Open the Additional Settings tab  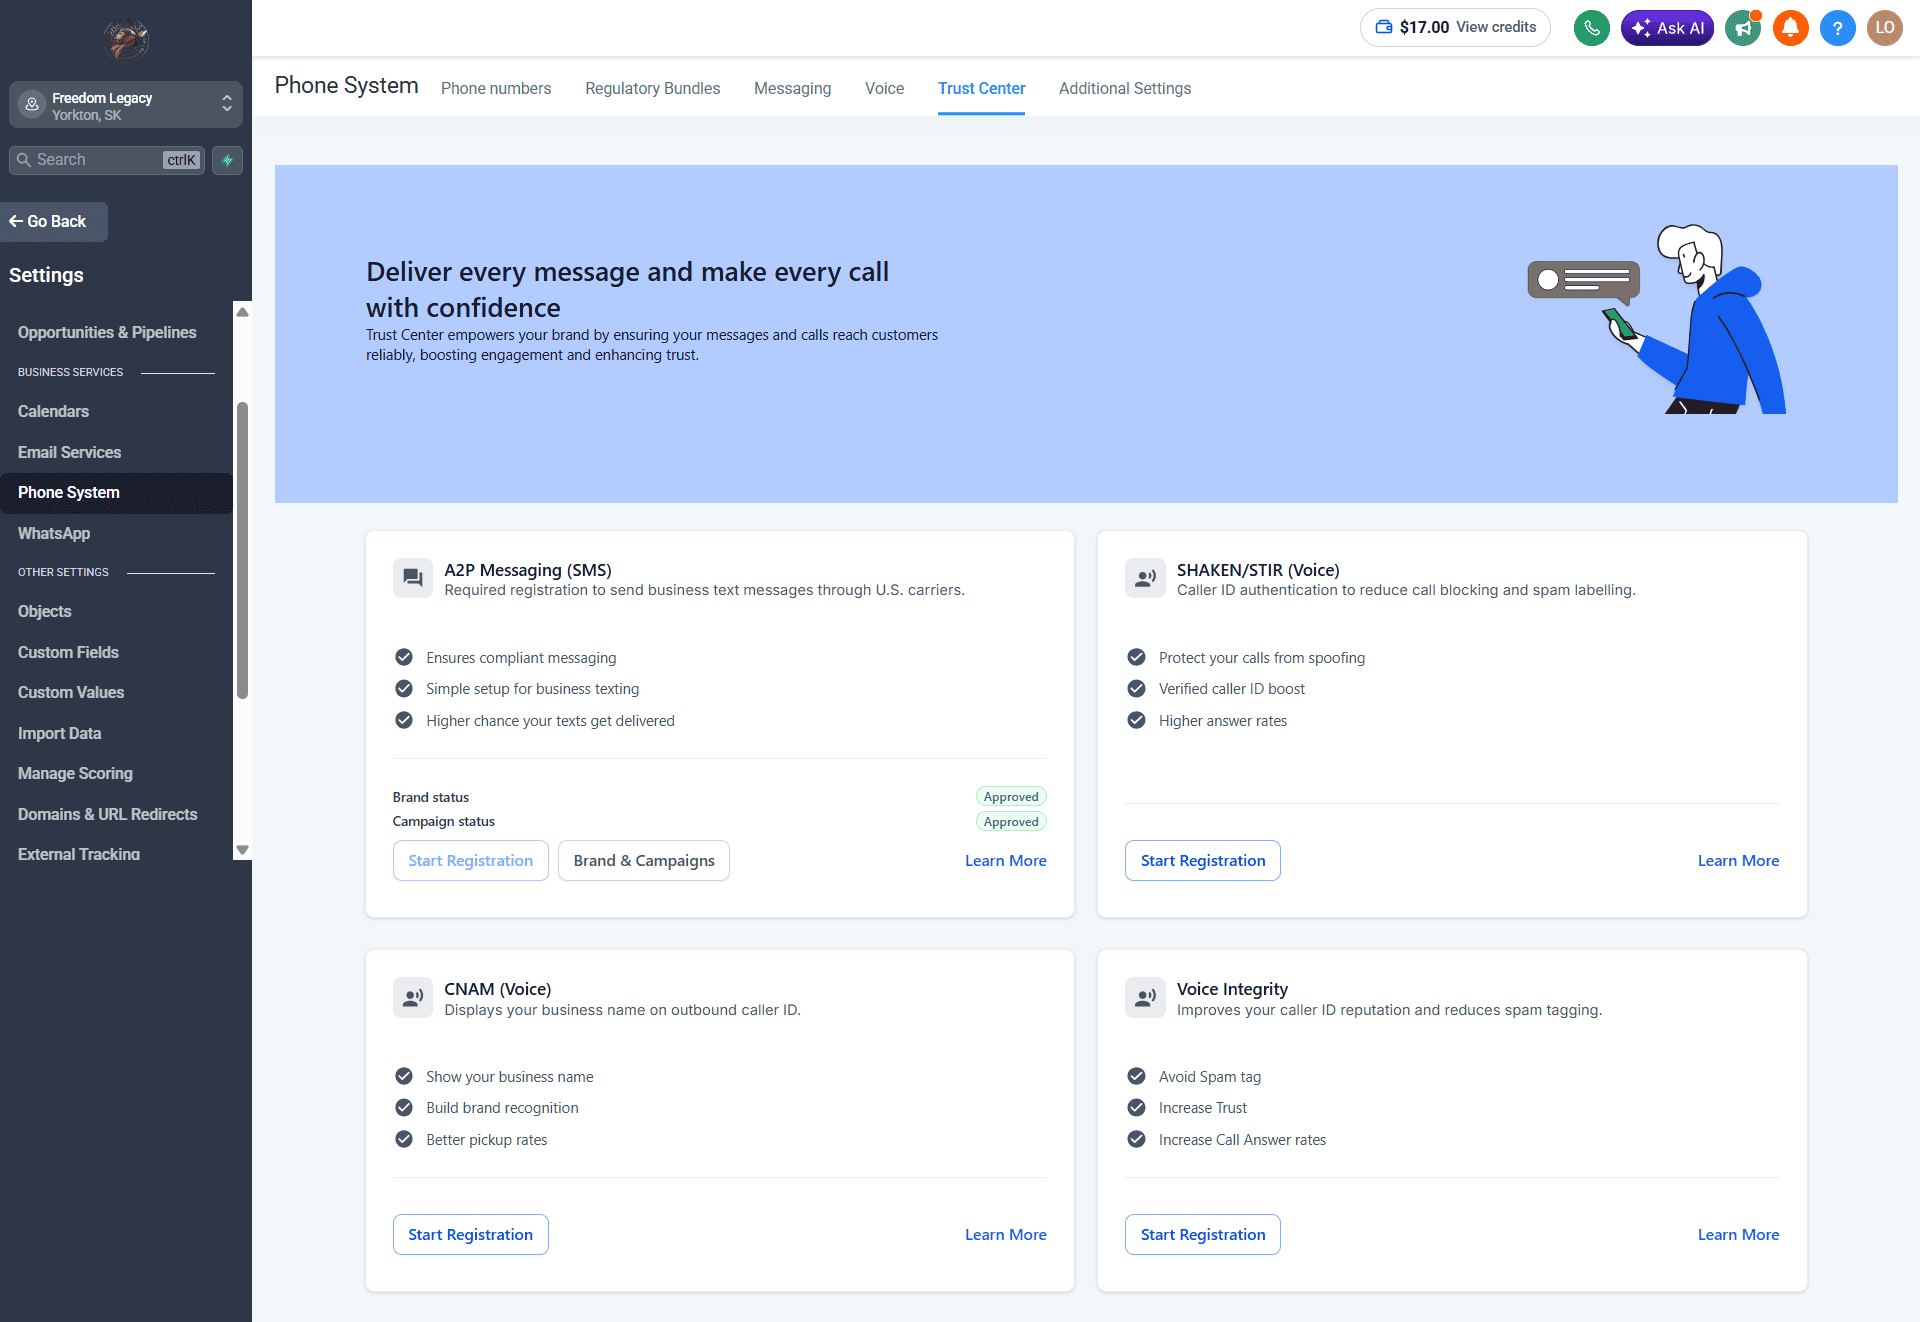pos(1125,88)
